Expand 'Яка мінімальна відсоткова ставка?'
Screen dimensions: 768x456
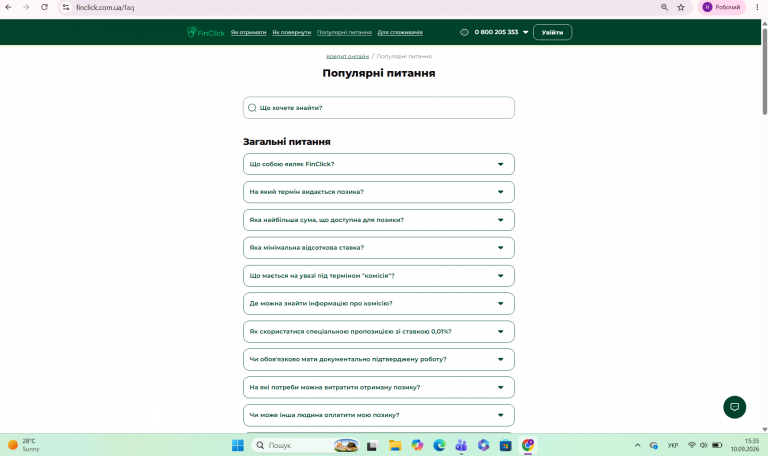[x=379, y=248]
